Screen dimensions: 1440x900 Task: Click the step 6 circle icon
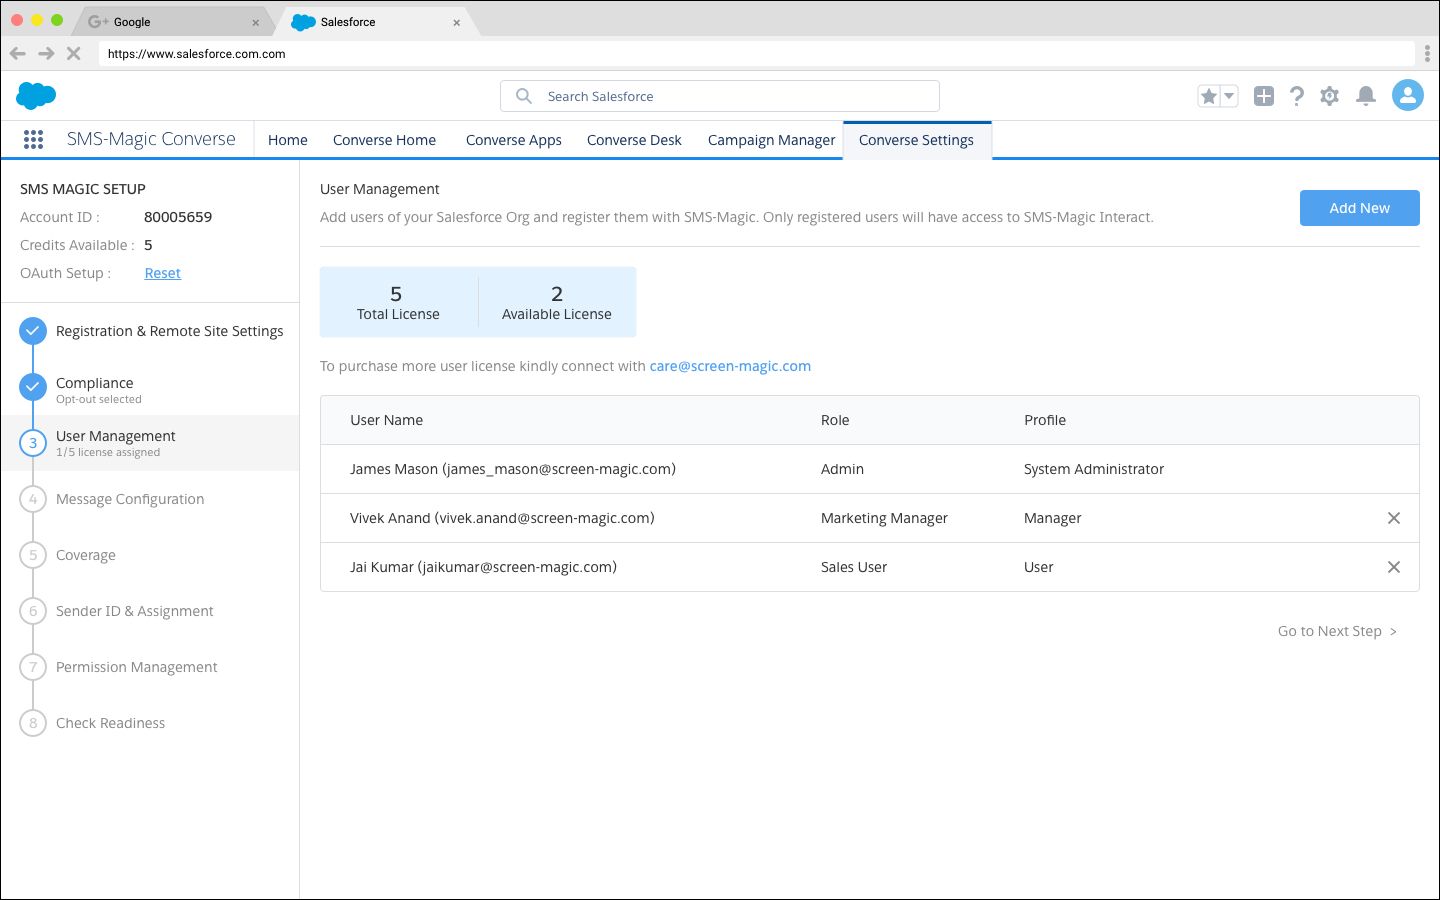pyautogui.click(x=33, y=611)
